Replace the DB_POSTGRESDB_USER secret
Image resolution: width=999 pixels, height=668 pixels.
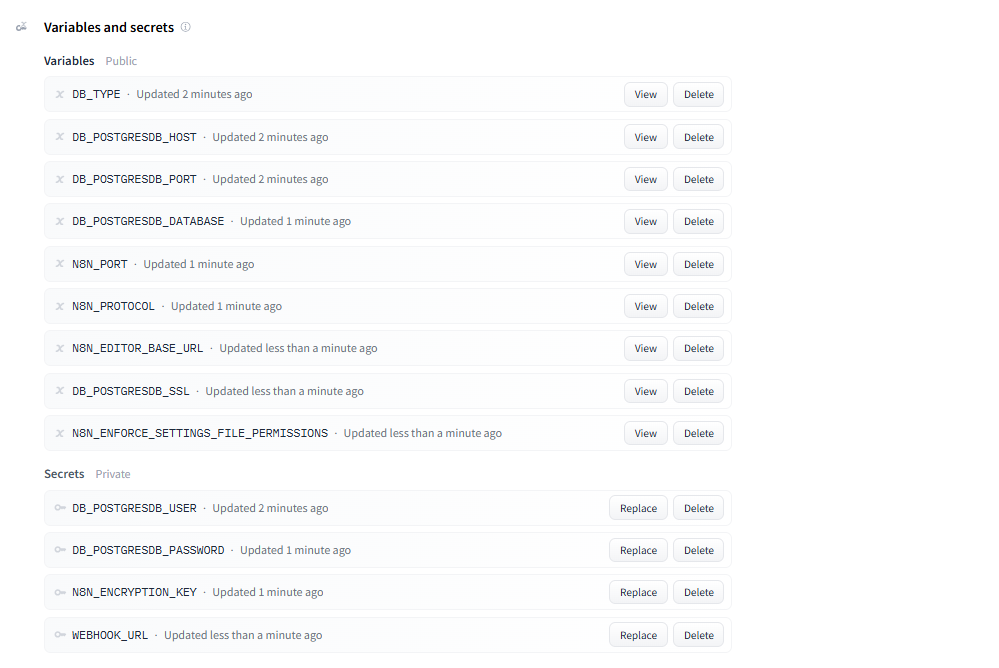point(638,508)
